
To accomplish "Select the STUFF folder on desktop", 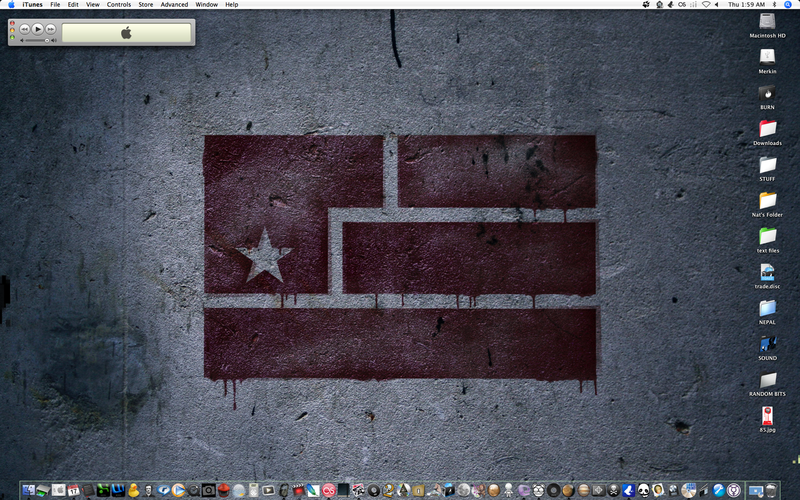I will coord(767,165).
